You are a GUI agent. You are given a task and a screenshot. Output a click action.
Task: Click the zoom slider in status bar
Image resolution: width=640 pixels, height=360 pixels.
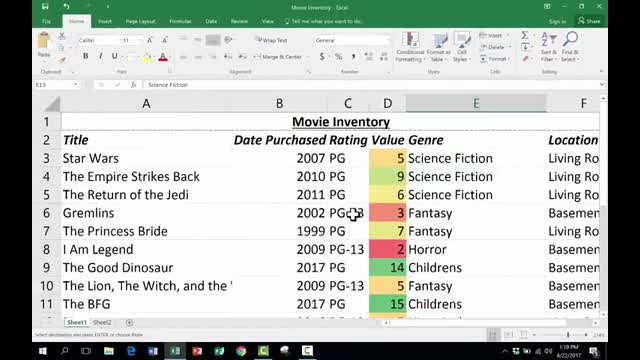click(x=568, y=335)
